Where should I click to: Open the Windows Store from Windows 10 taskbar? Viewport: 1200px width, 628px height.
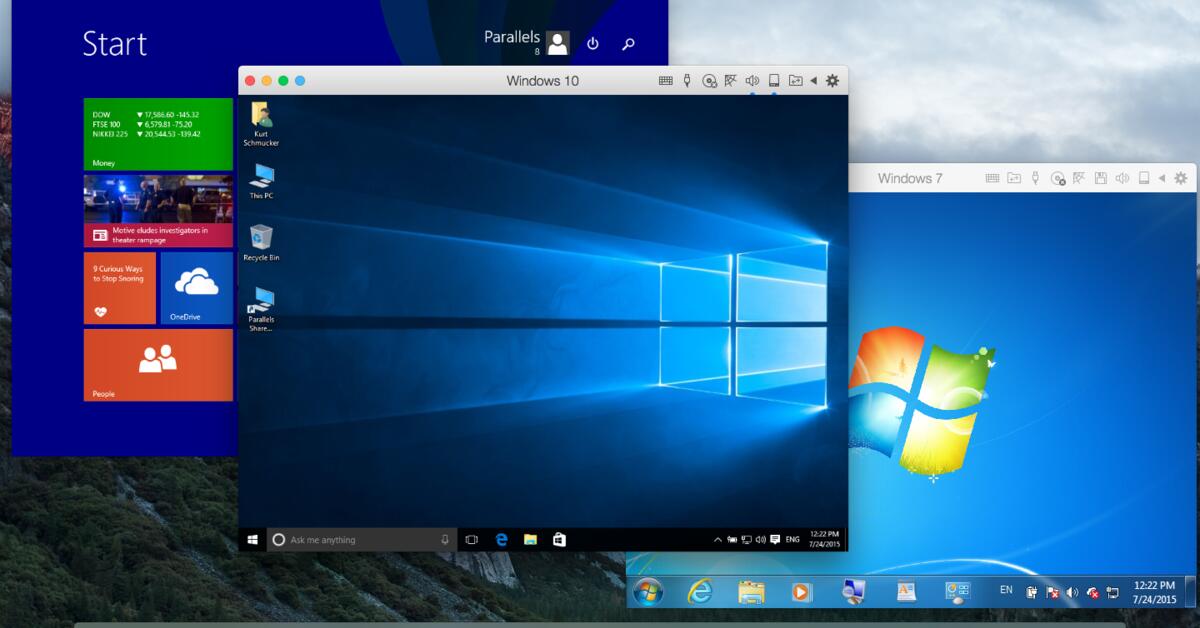(x=560, y=539)
